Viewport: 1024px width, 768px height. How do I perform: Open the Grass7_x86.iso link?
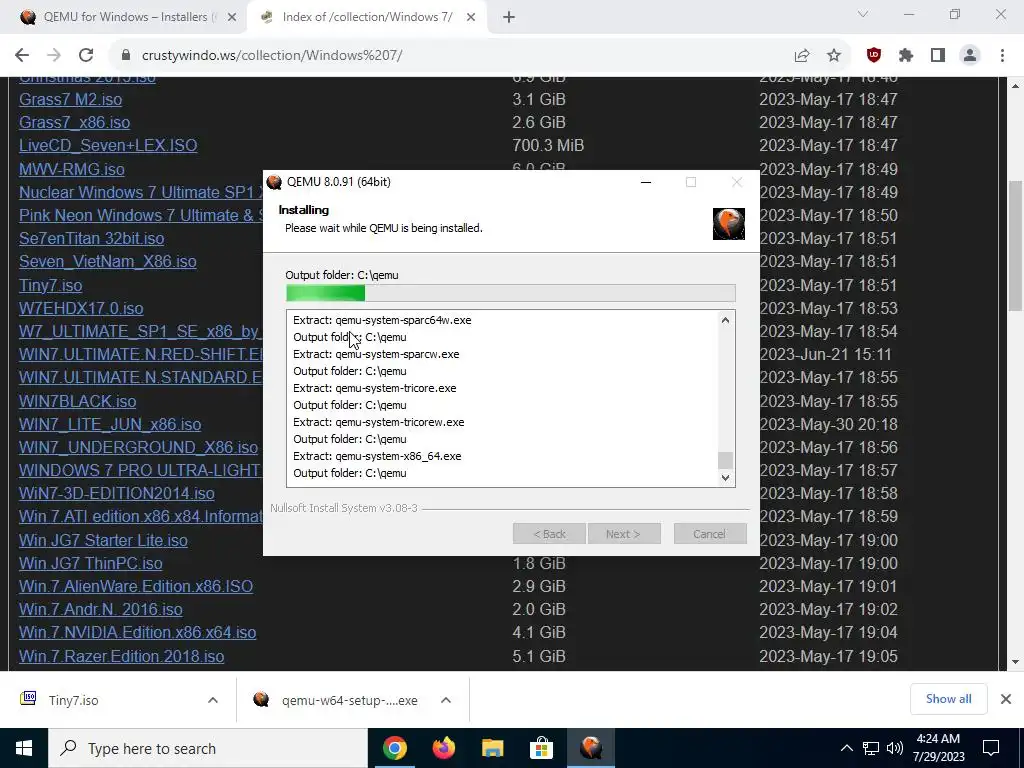(x=74, y=122)
